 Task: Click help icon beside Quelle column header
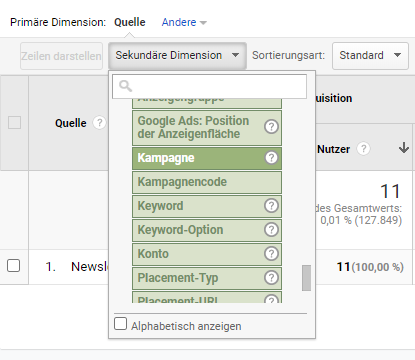[x=99, y=123]
